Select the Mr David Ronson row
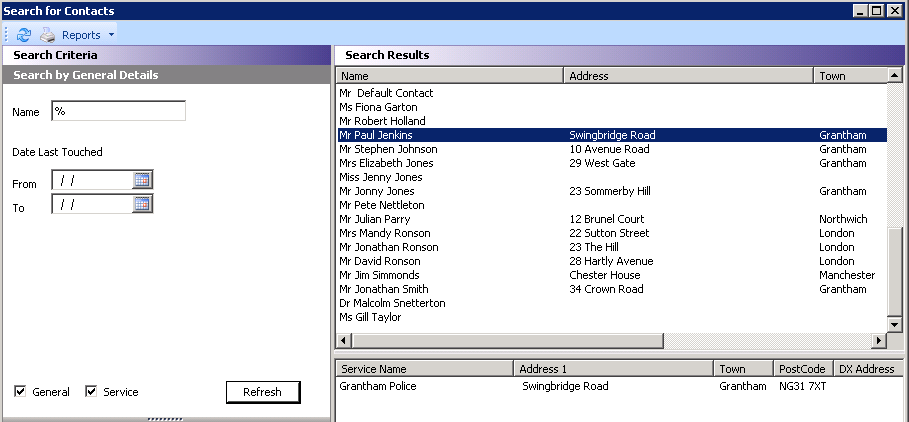This screenshot has height=422, width=909. point(612,261)
